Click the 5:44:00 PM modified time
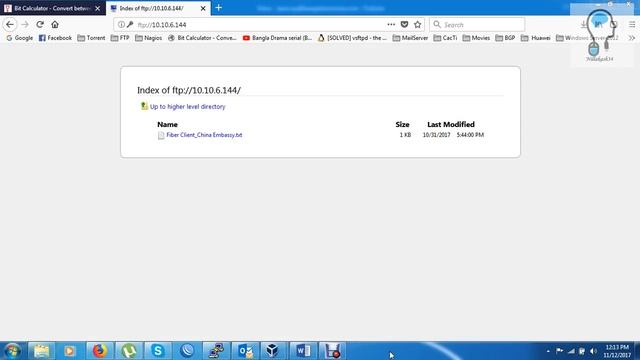The height and width of the screenshot is (360, 640). tap(470, 135)
